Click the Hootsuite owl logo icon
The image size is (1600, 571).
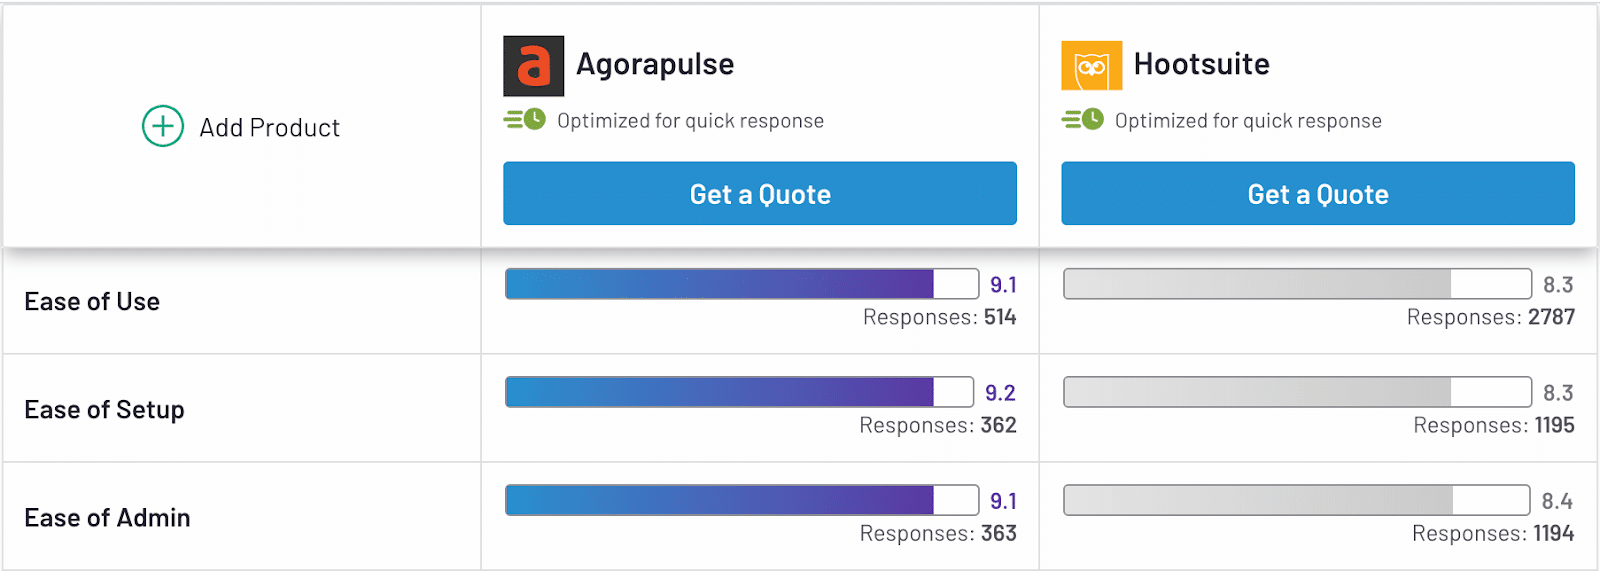click(1091, 66)
